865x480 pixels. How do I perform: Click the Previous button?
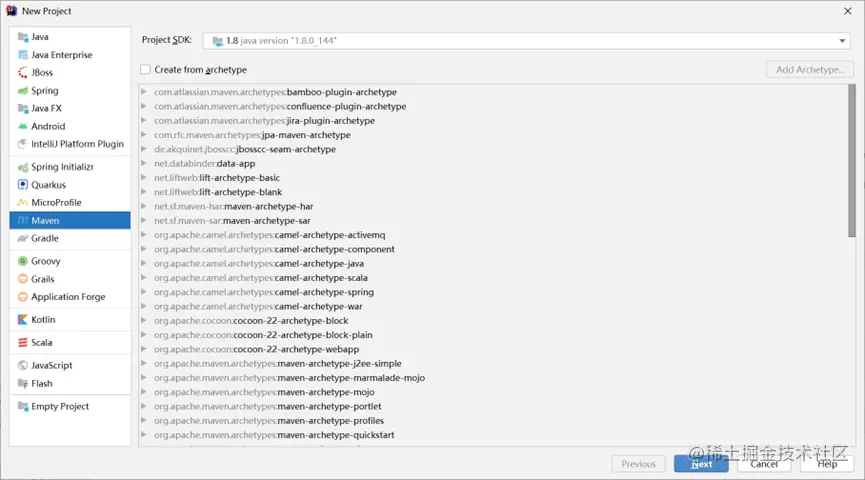tap(638, 464)
